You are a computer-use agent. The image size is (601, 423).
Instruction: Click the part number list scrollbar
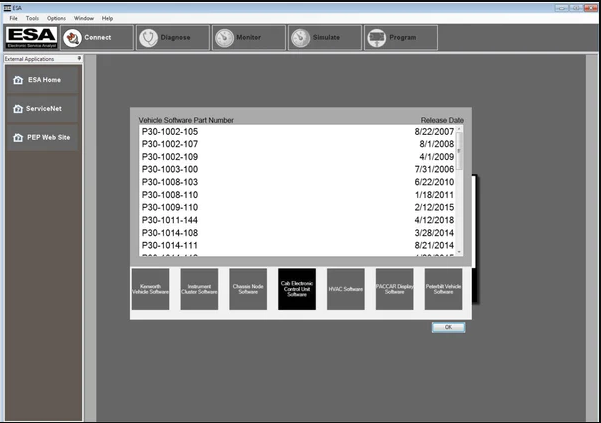459,190
